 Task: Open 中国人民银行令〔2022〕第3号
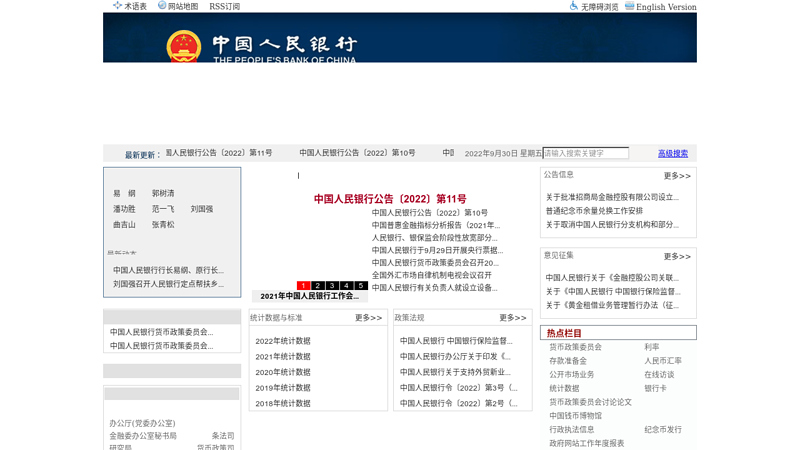(x=458, y=388)
